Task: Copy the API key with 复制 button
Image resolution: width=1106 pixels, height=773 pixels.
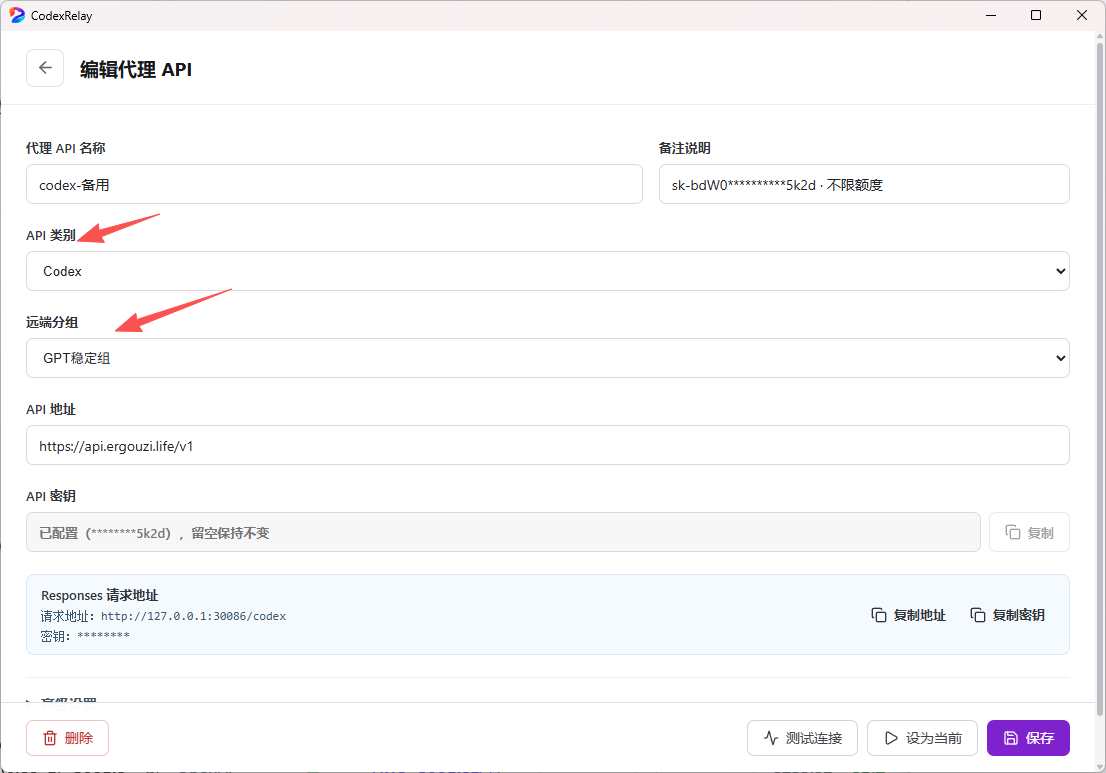Action: coord(1029,532)
